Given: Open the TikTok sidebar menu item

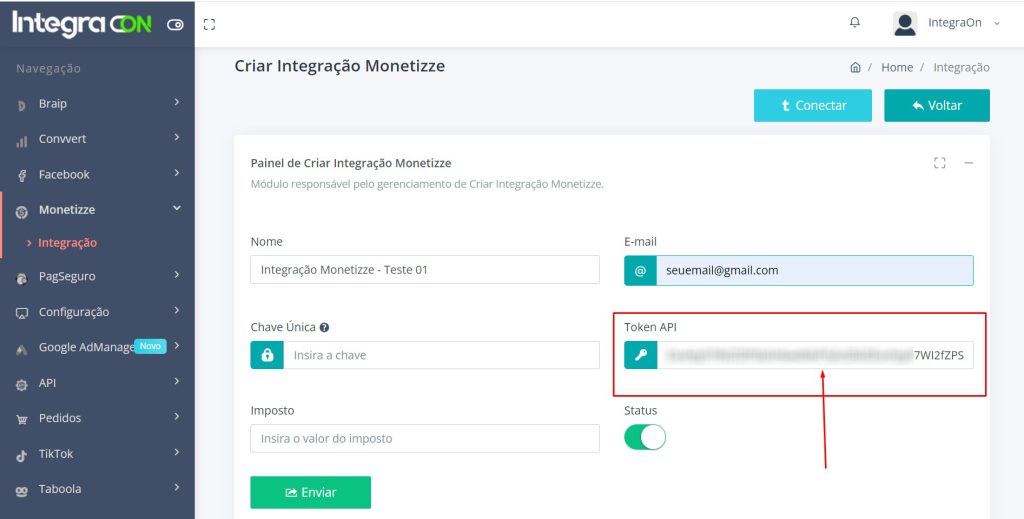Looking at the screenshot, I should 97,454.
